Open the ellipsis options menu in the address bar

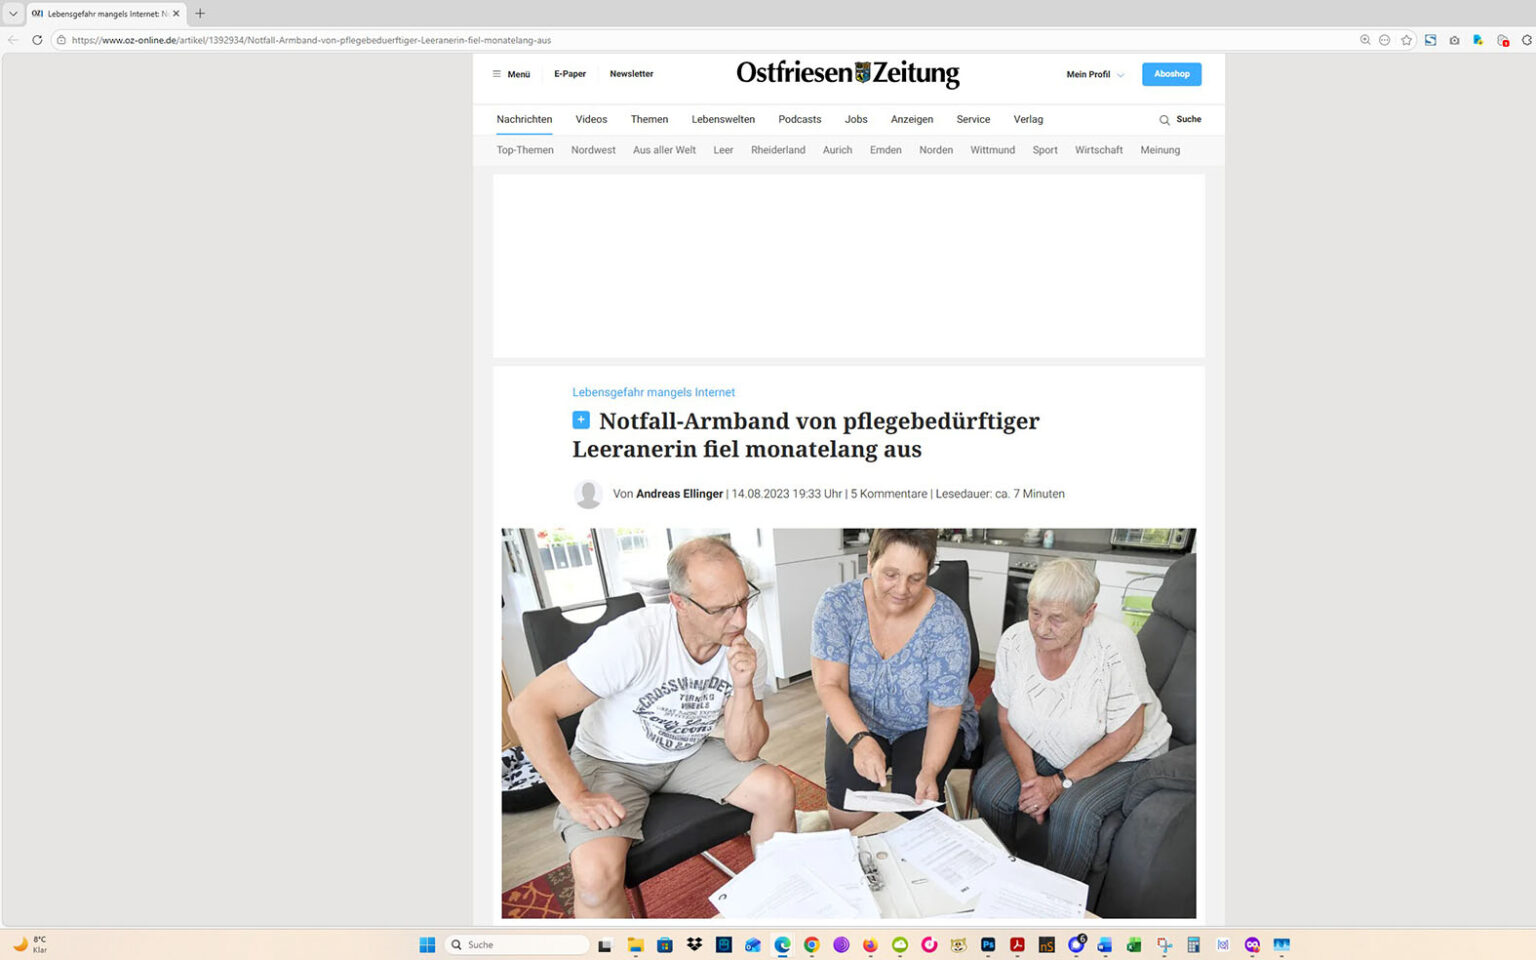[x=1385, y=40]
